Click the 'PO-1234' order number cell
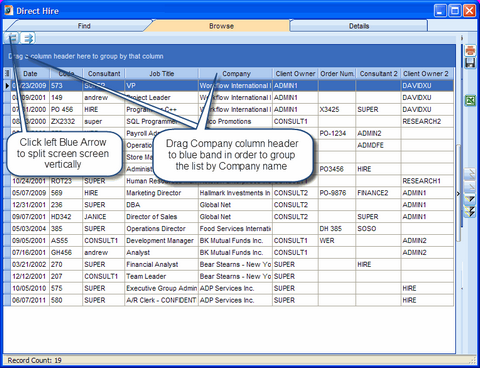Screen dimensions: 480x368 (x=337, y=133)
